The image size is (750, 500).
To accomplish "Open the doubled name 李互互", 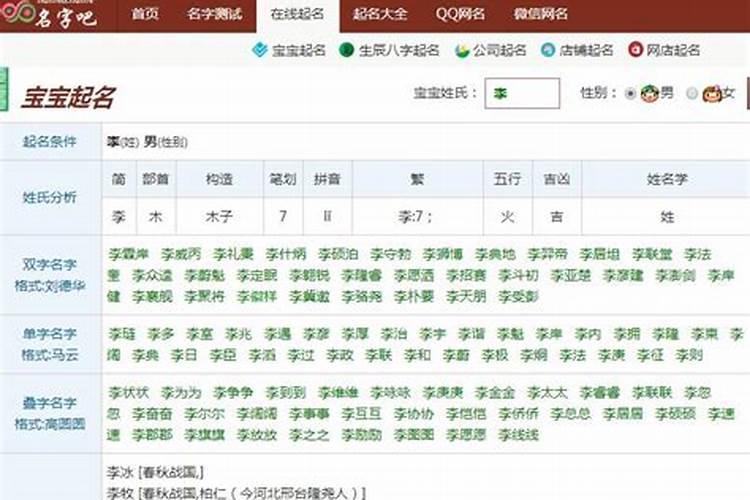I will point(361,414).
